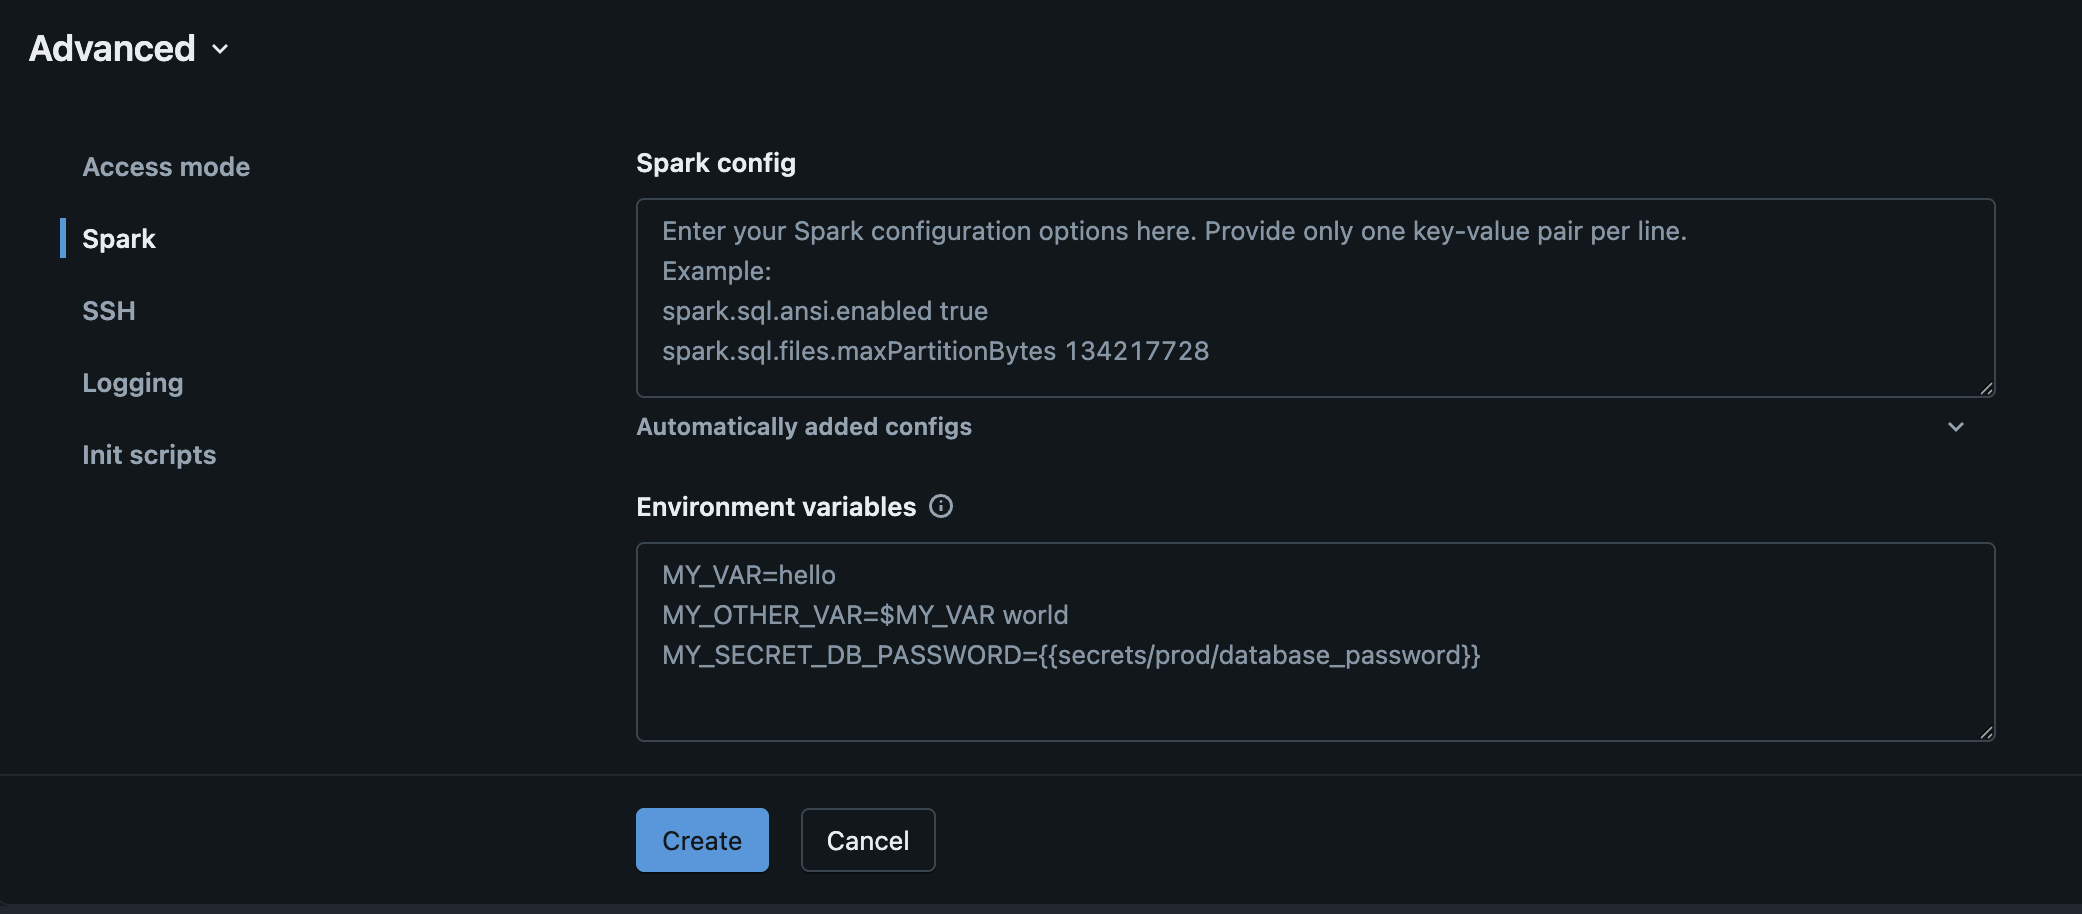This screenshot has height=914, width=2082.
Task: Cancel the cluster configuration
Action: (x=867, y=840)
